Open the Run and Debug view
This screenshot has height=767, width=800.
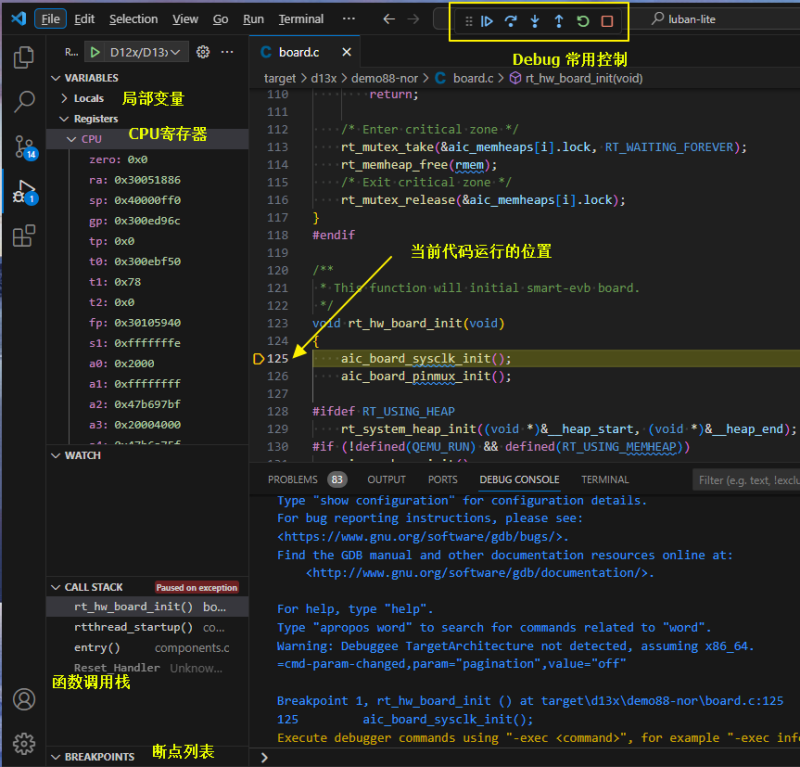click(x=23, y=192)
